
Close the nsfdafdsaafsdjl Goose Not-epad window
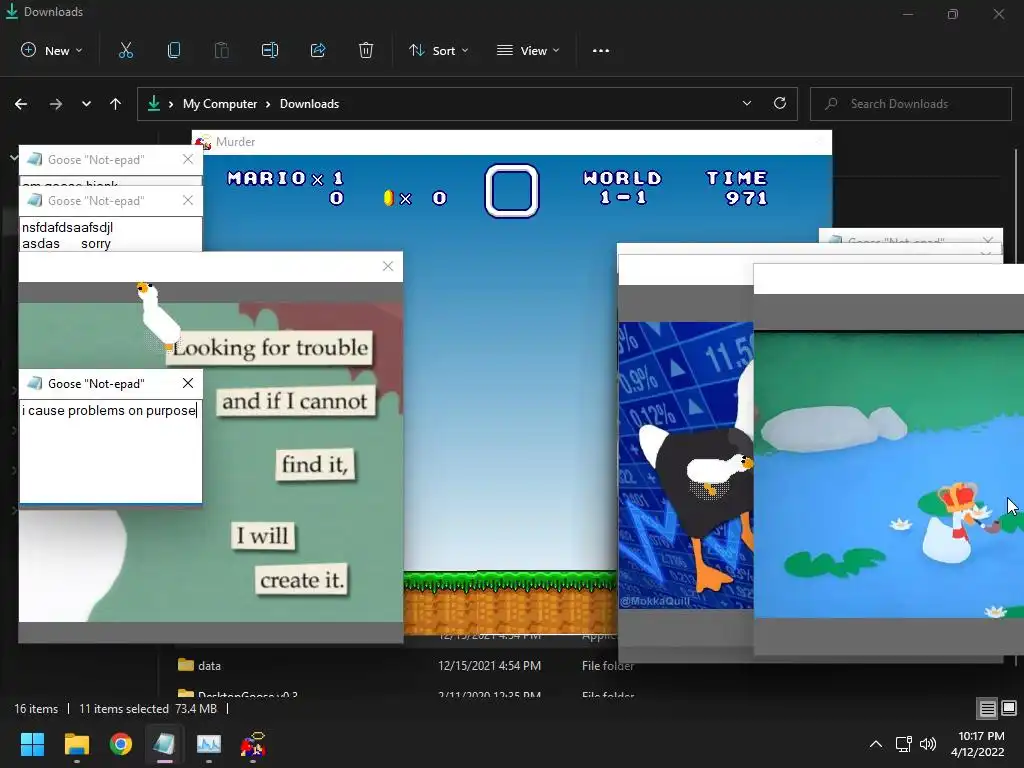188,200
